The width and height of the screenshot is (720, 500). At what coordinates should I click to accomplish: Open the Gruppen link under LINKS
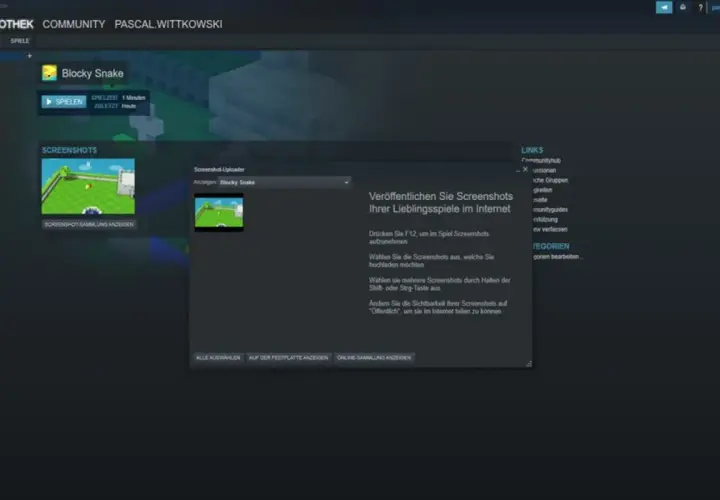coord(550,180)
